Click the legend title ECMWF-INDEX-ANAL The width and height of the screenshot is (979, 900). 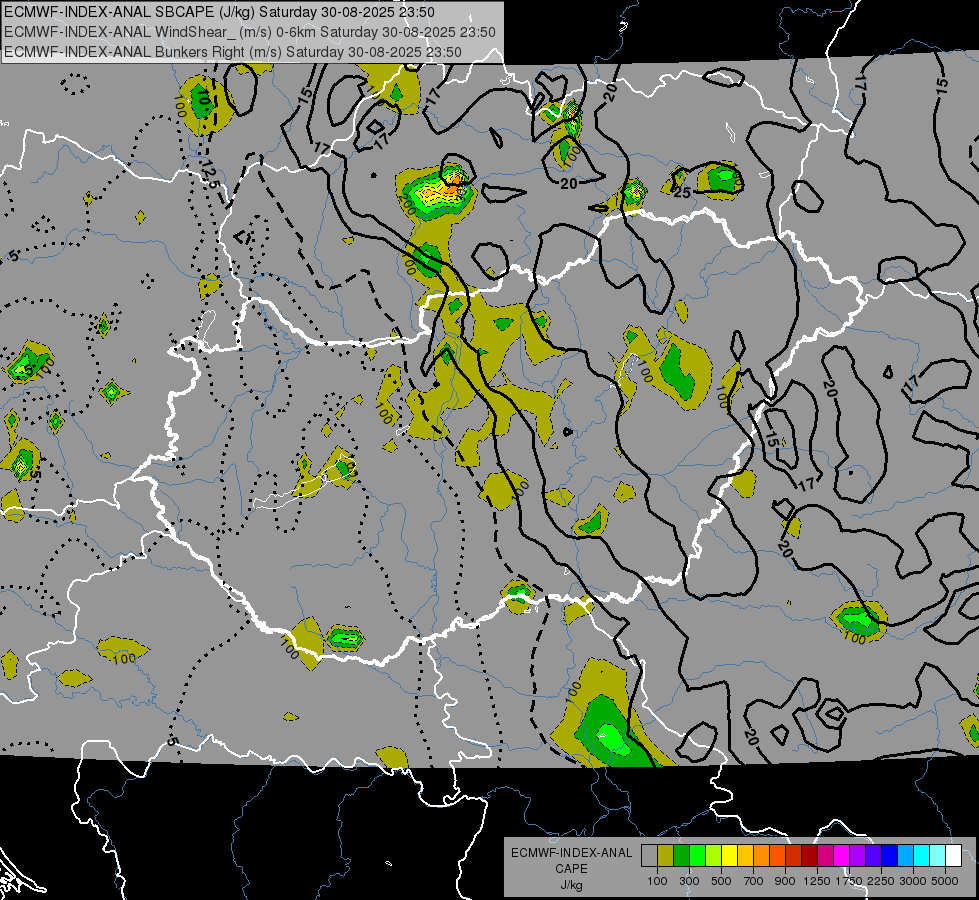571,853
